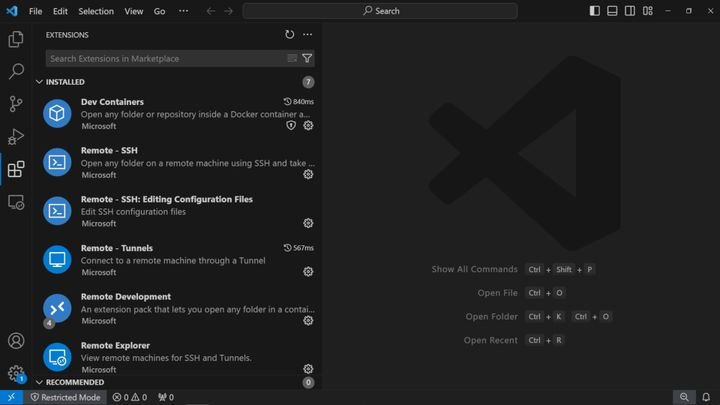Click Dev Containers workspace trust shield icon
The height and width of the screenshot is (405, 720).
point(291,125)
